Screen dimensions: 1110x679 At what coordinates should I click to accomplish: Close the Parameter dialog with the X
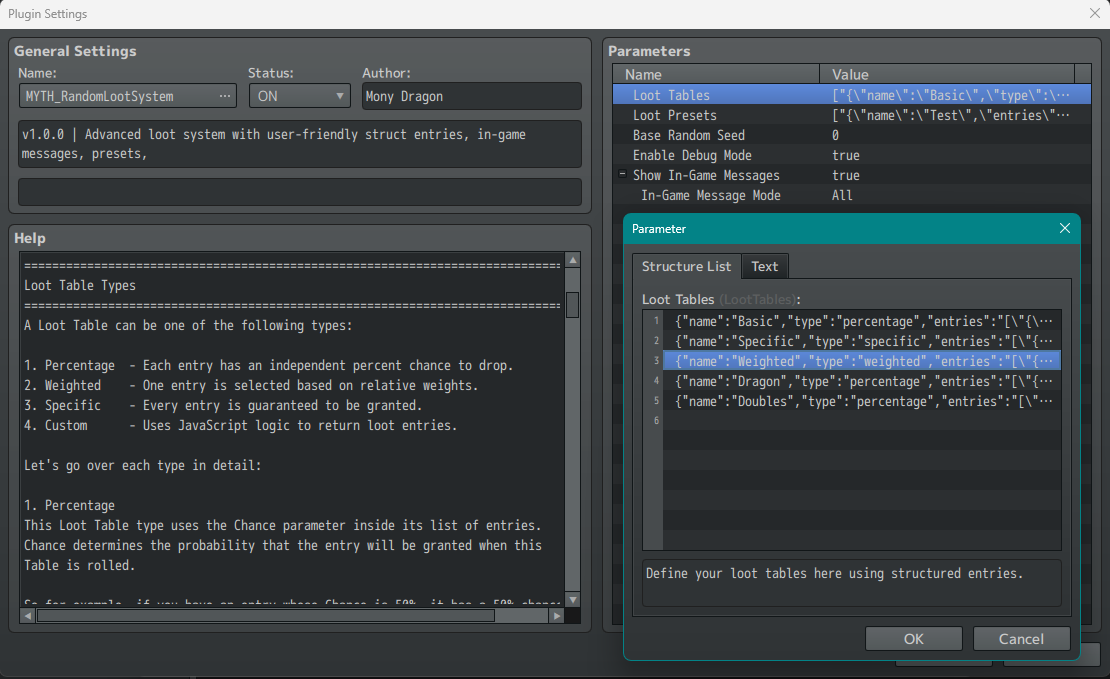click(1065, 228)
